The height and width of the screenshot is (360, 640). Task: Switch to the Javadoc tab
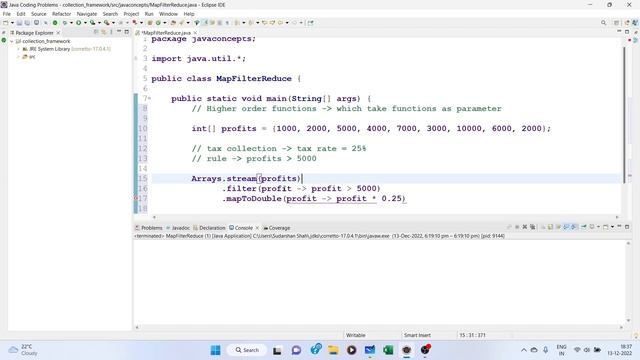[x=178, y=228]
